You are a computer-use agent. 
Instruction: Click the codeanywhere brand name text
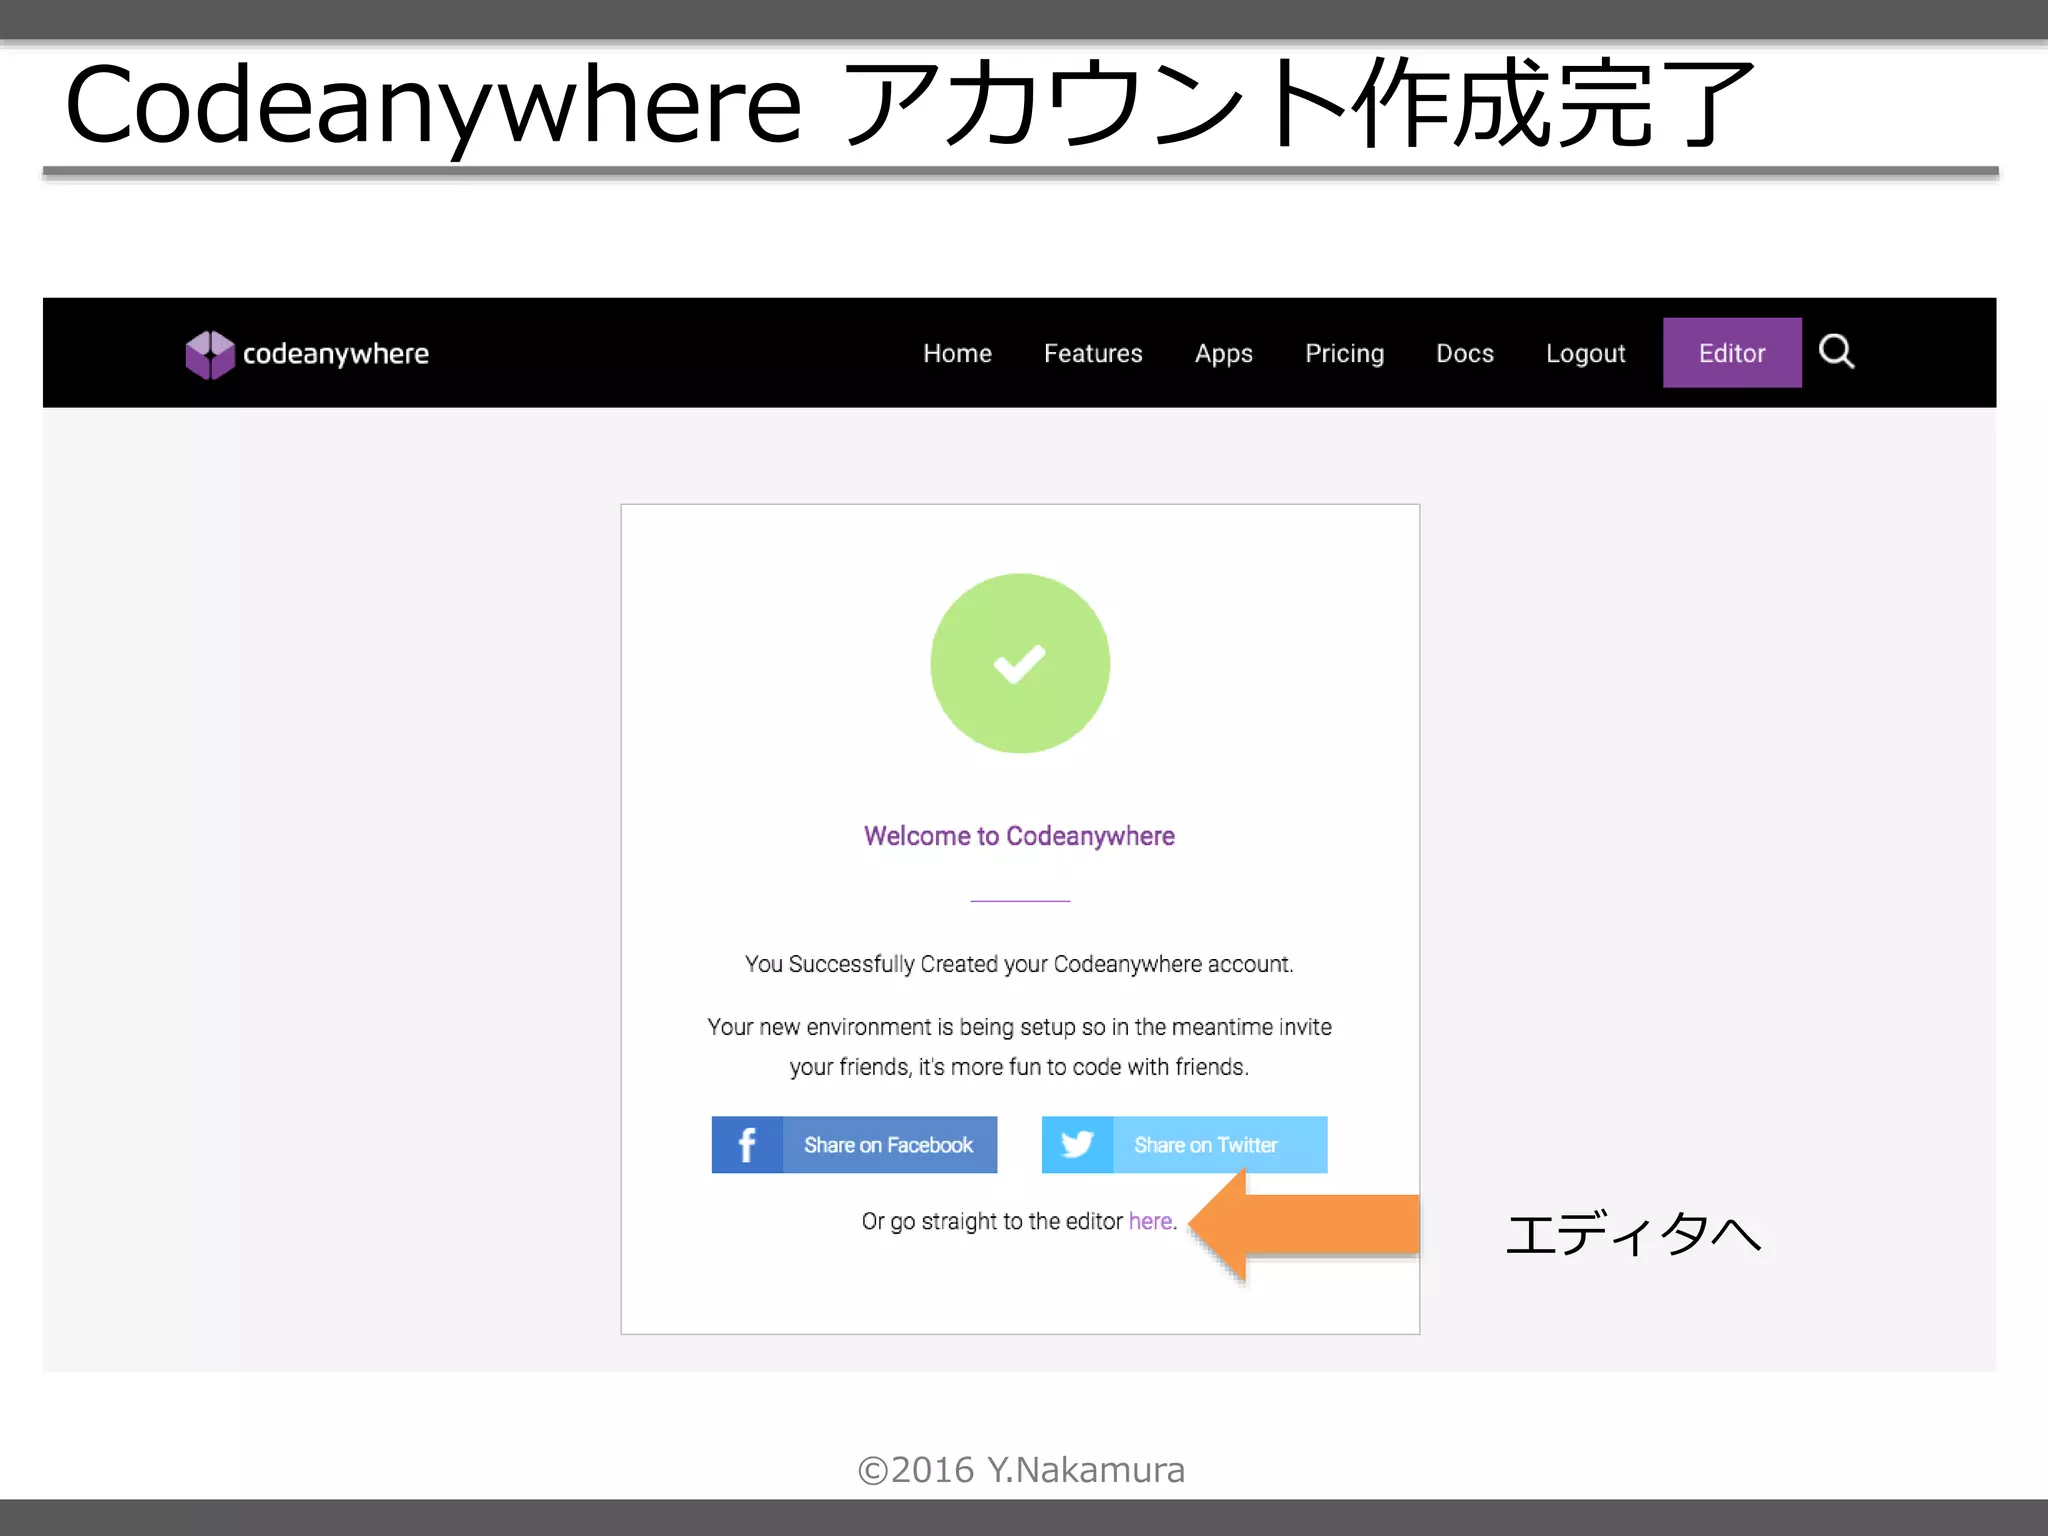(x=336, y=354)
